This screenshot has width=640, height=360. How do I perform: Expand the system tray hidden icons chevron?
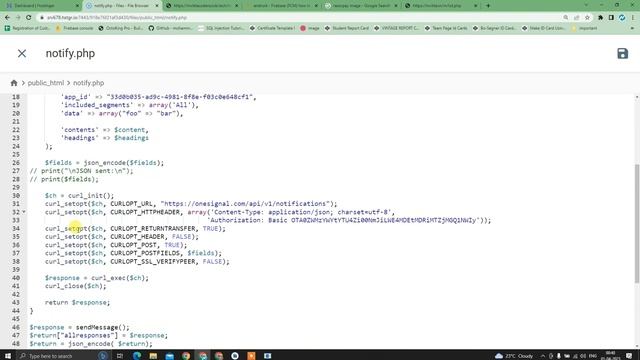click(542, 356)
